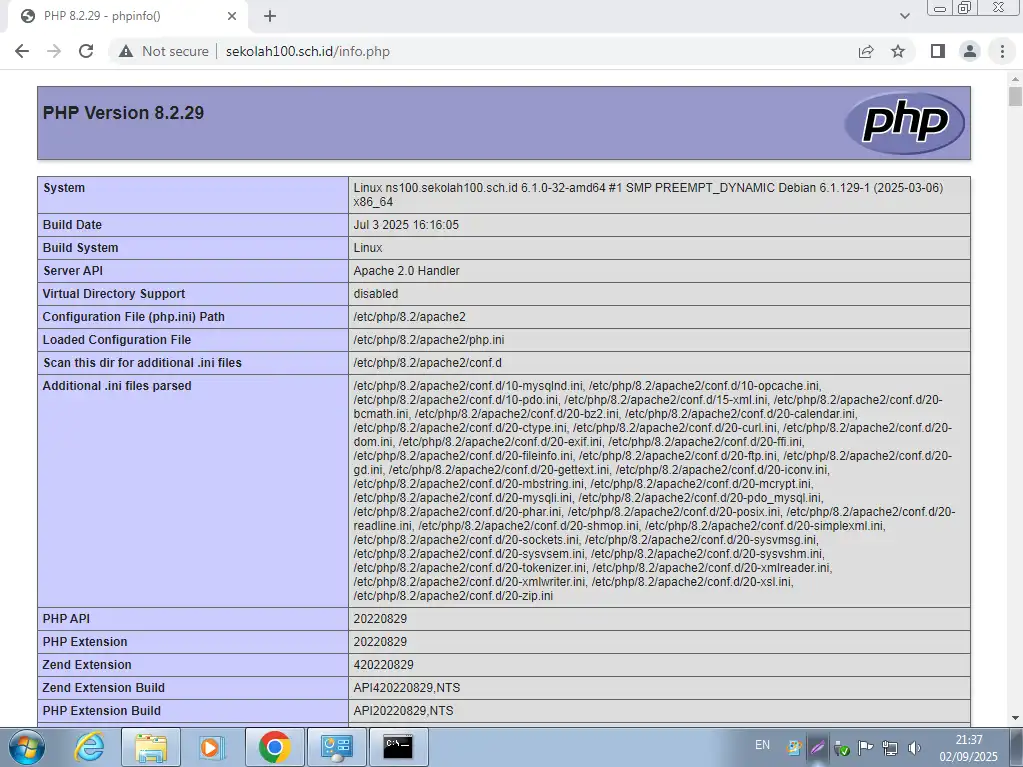This screenshot has height=767, width=1023.
Task: Click the PHP API label
Action: tap(67, 619)
